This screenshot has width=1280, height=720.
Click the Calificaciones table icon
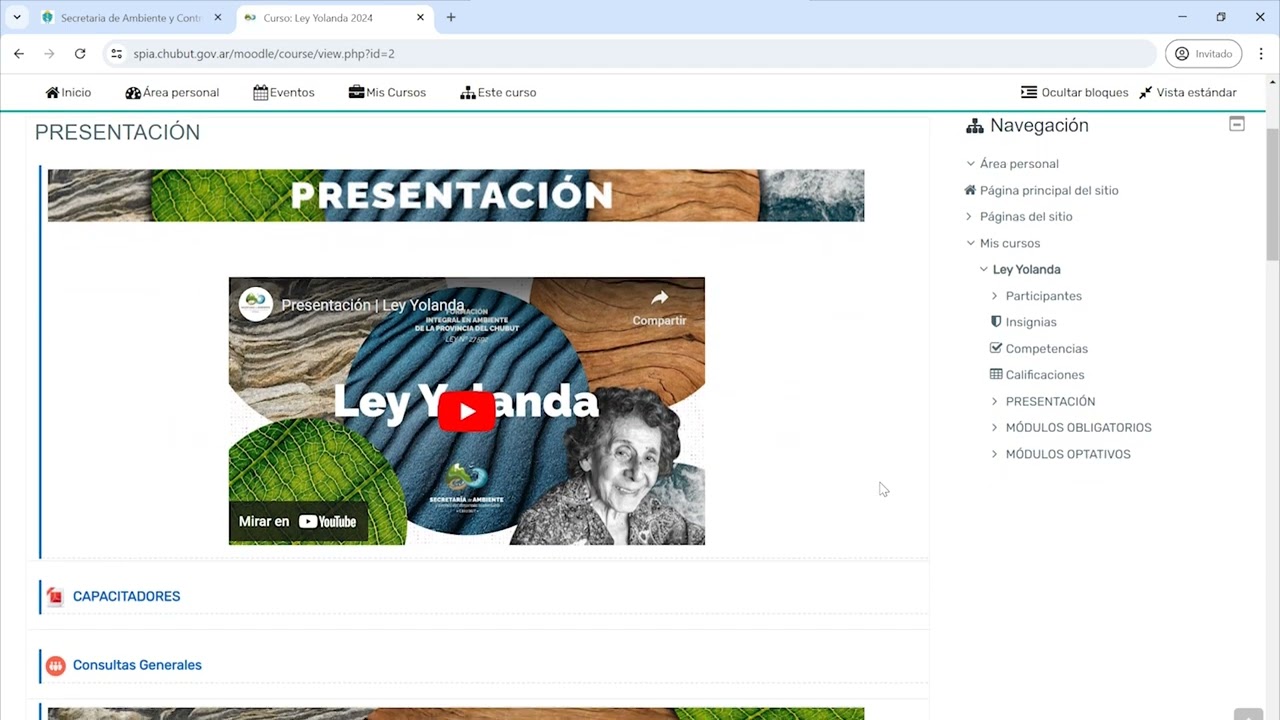point(996,374)
